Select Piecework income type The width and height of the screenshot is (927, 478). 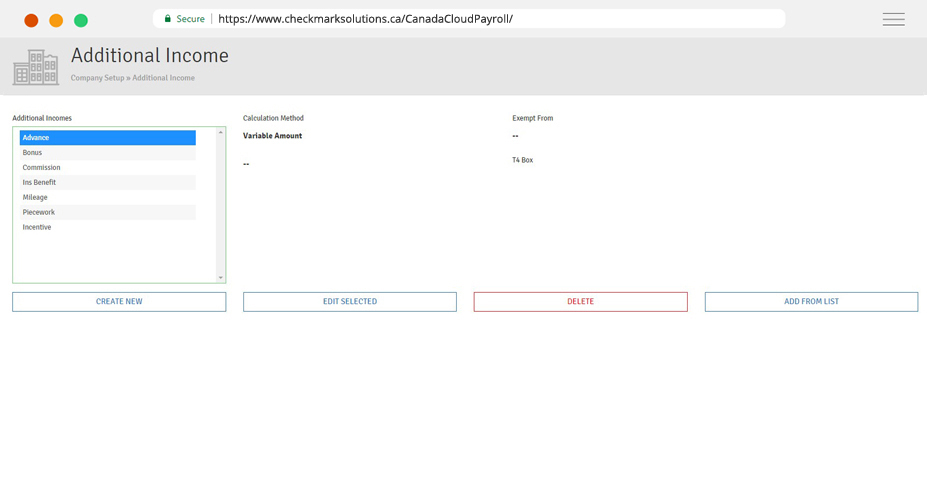[107, 213]
